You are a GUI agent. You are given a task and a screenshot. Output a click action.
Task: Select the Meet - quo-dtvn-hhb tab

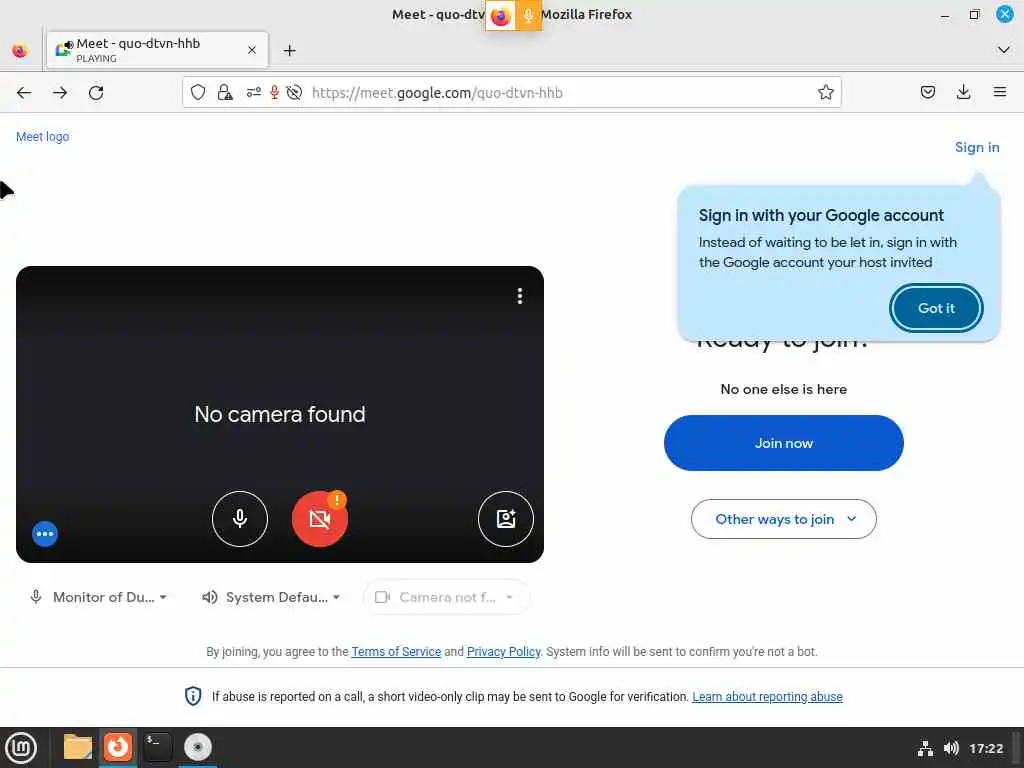pyautogui.click(x=157, y=50)
